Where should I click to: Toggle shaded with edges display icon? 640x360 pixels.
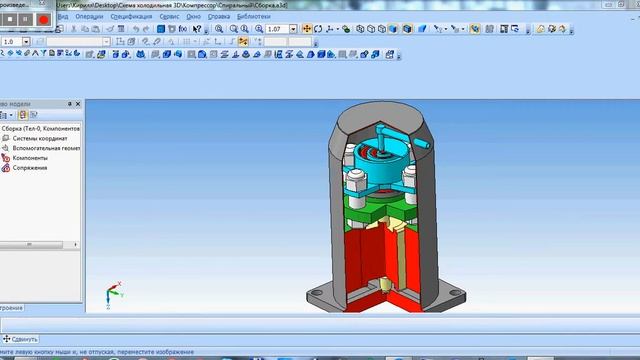click(407, 29)
